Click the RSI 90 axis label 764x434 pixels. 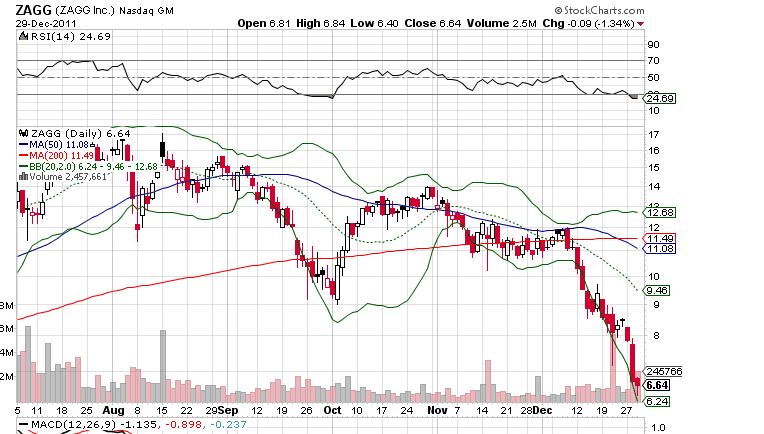tap(653, 44)
